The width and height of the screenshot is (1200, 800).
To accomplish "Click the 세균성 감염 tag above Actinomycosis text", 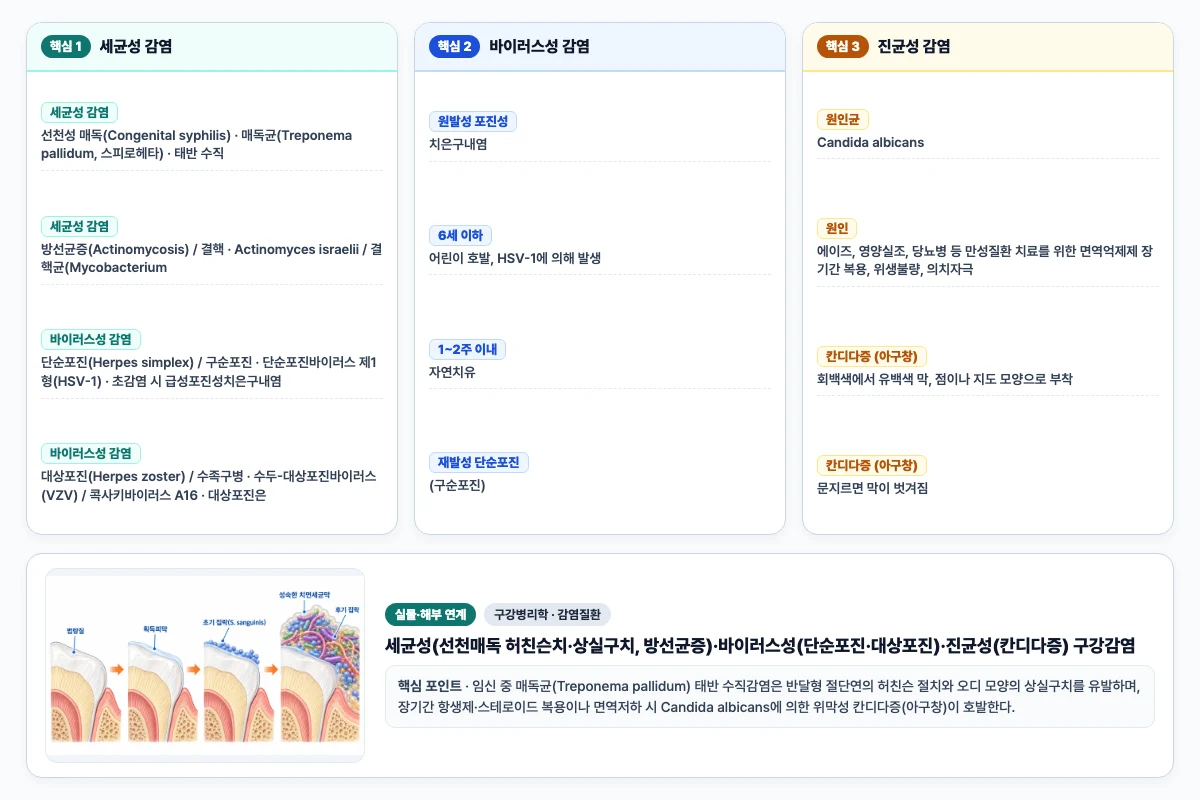I will tap(79, 227).
